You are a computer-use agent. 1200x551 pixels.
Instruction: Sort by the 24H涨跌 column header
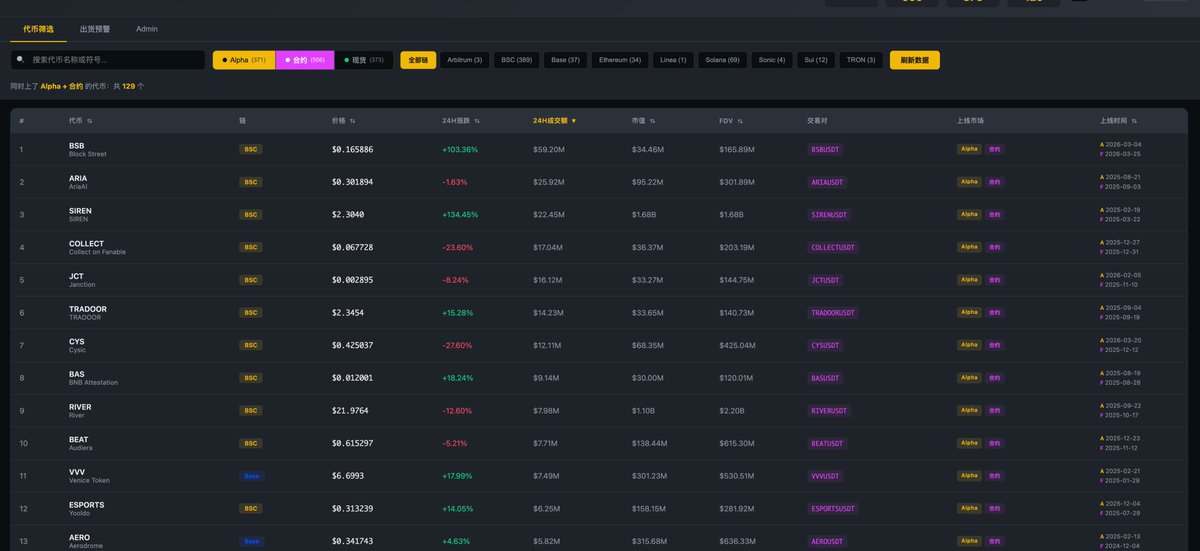[461, 120]
